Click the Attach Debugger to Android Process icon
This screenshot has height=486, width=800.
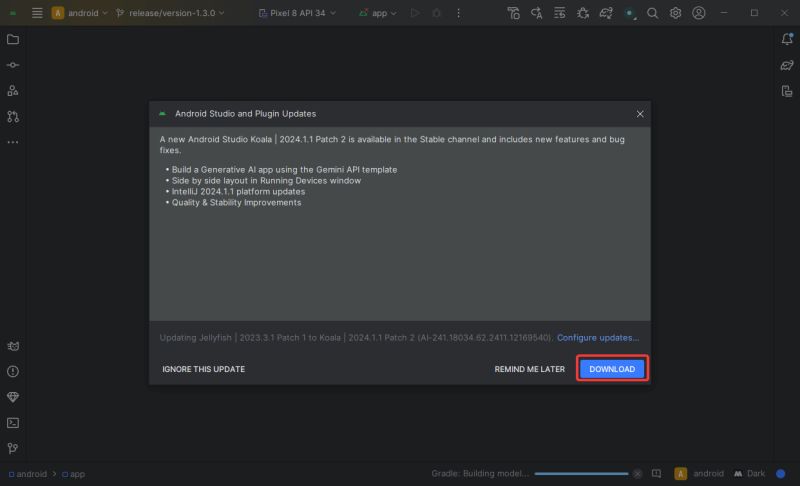point(583,13)
